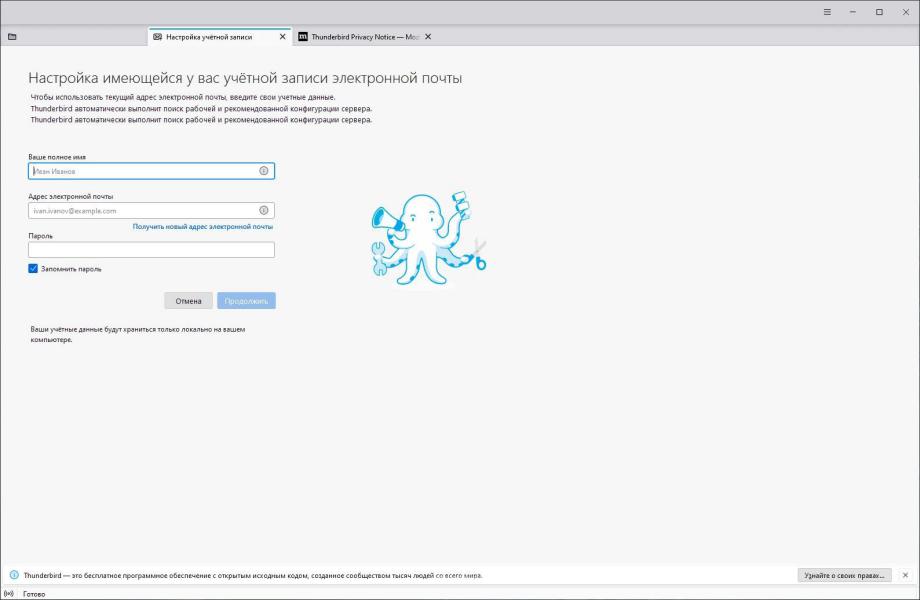Image resolution: width=920 pixels, height=600 pixels.
Task: Minimize the Thunderbird window
Action: pyautogui.click(x=853, y=12)
